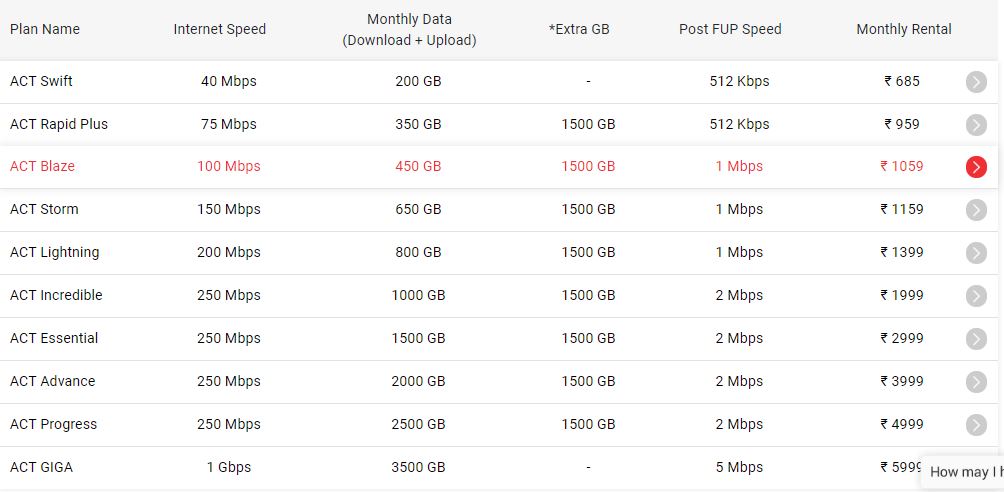Expand ACT Incredible plan via arrow
The height and width of the screenshot is (492, 1004).
pos(976,296)
